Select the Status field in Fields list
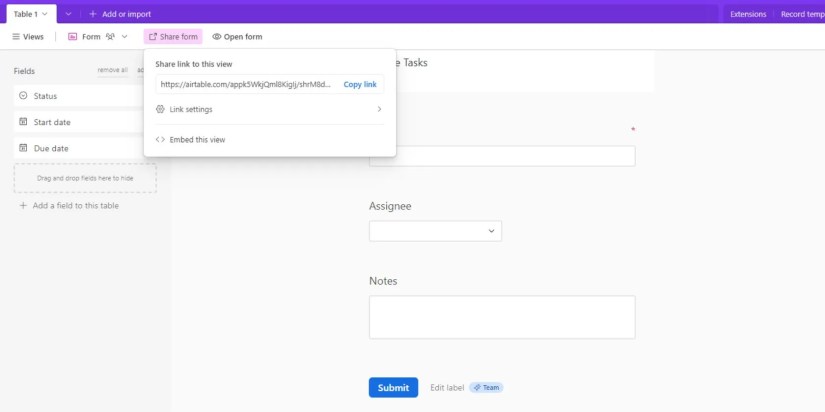Viewport: 825px width, 412px height. coord(79,96)
